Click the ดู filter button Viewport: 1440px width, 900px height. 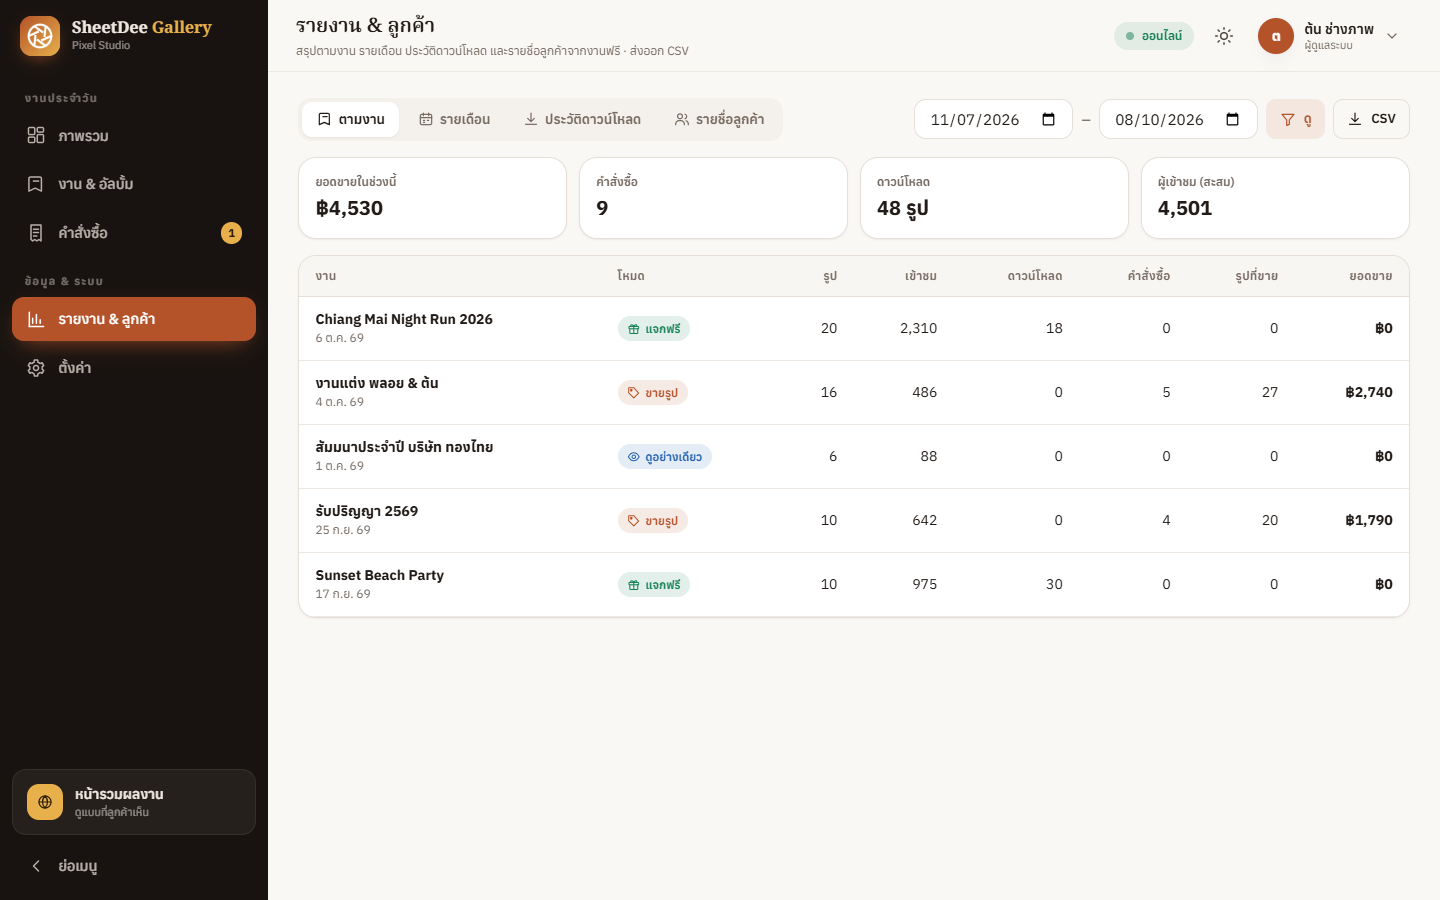(x=1295, y=119)
